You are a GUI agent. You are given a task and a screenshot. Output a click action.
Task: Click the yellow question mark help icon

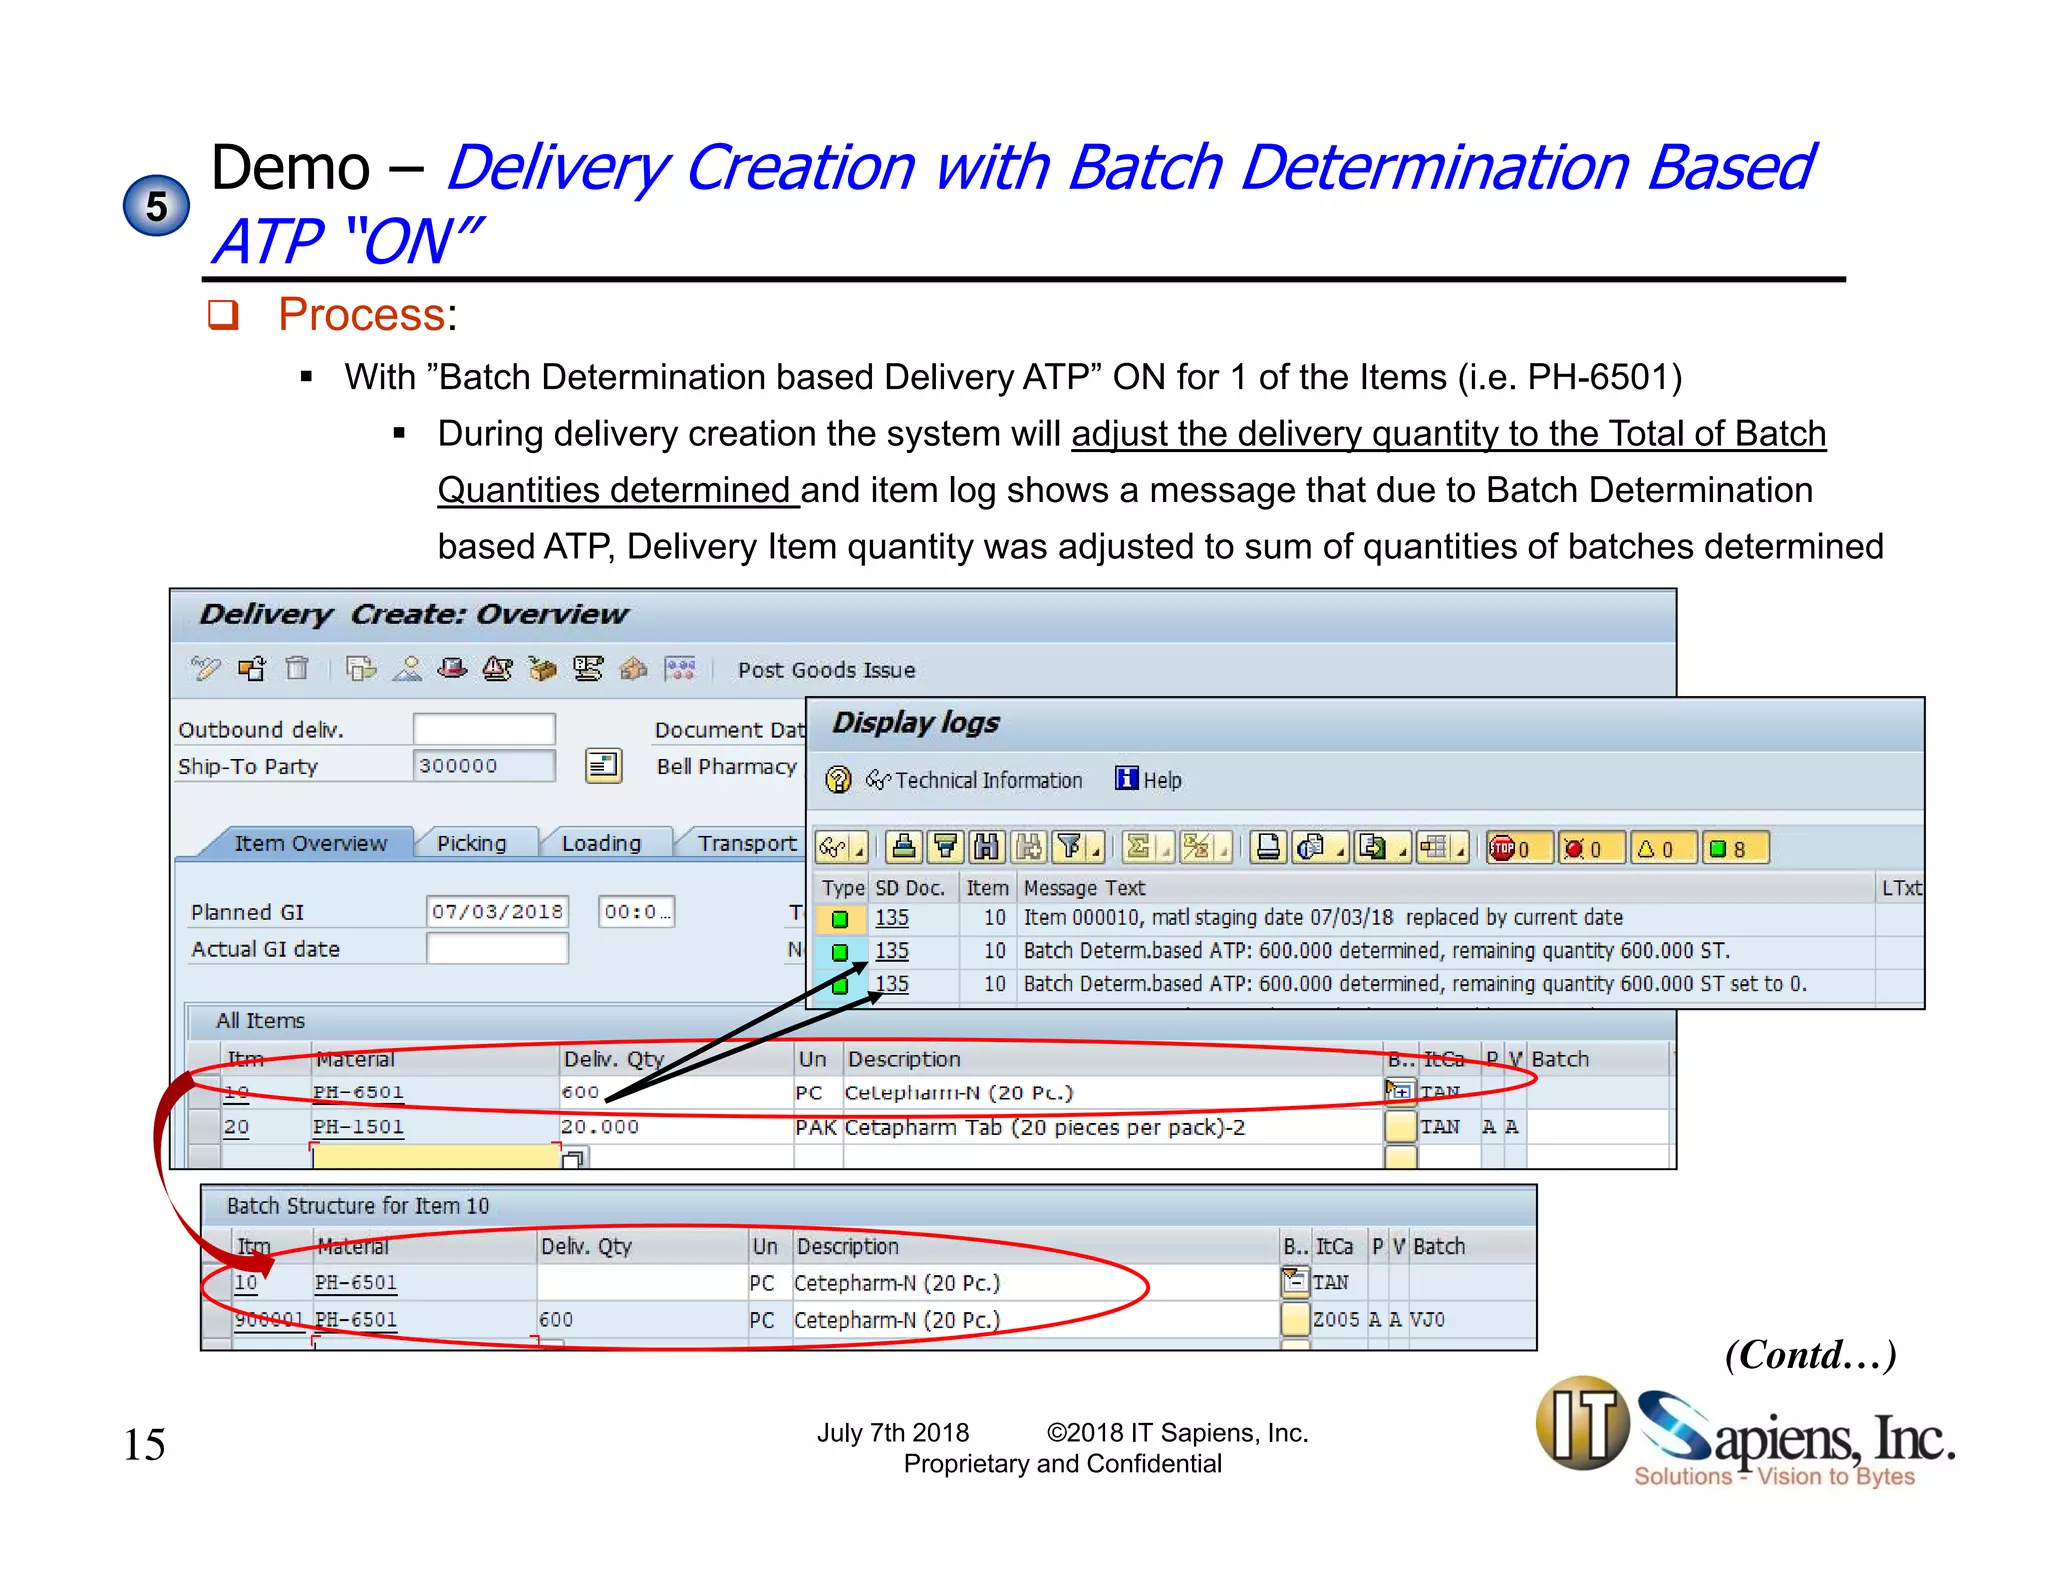pyautogui.click(x=839, y=780)
